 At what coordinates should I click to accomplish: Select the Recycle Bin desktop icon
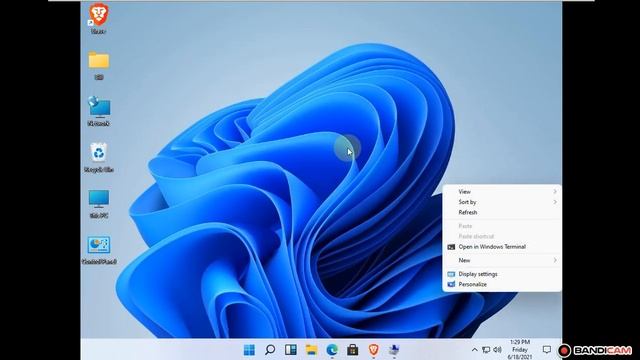pos(98,158)
